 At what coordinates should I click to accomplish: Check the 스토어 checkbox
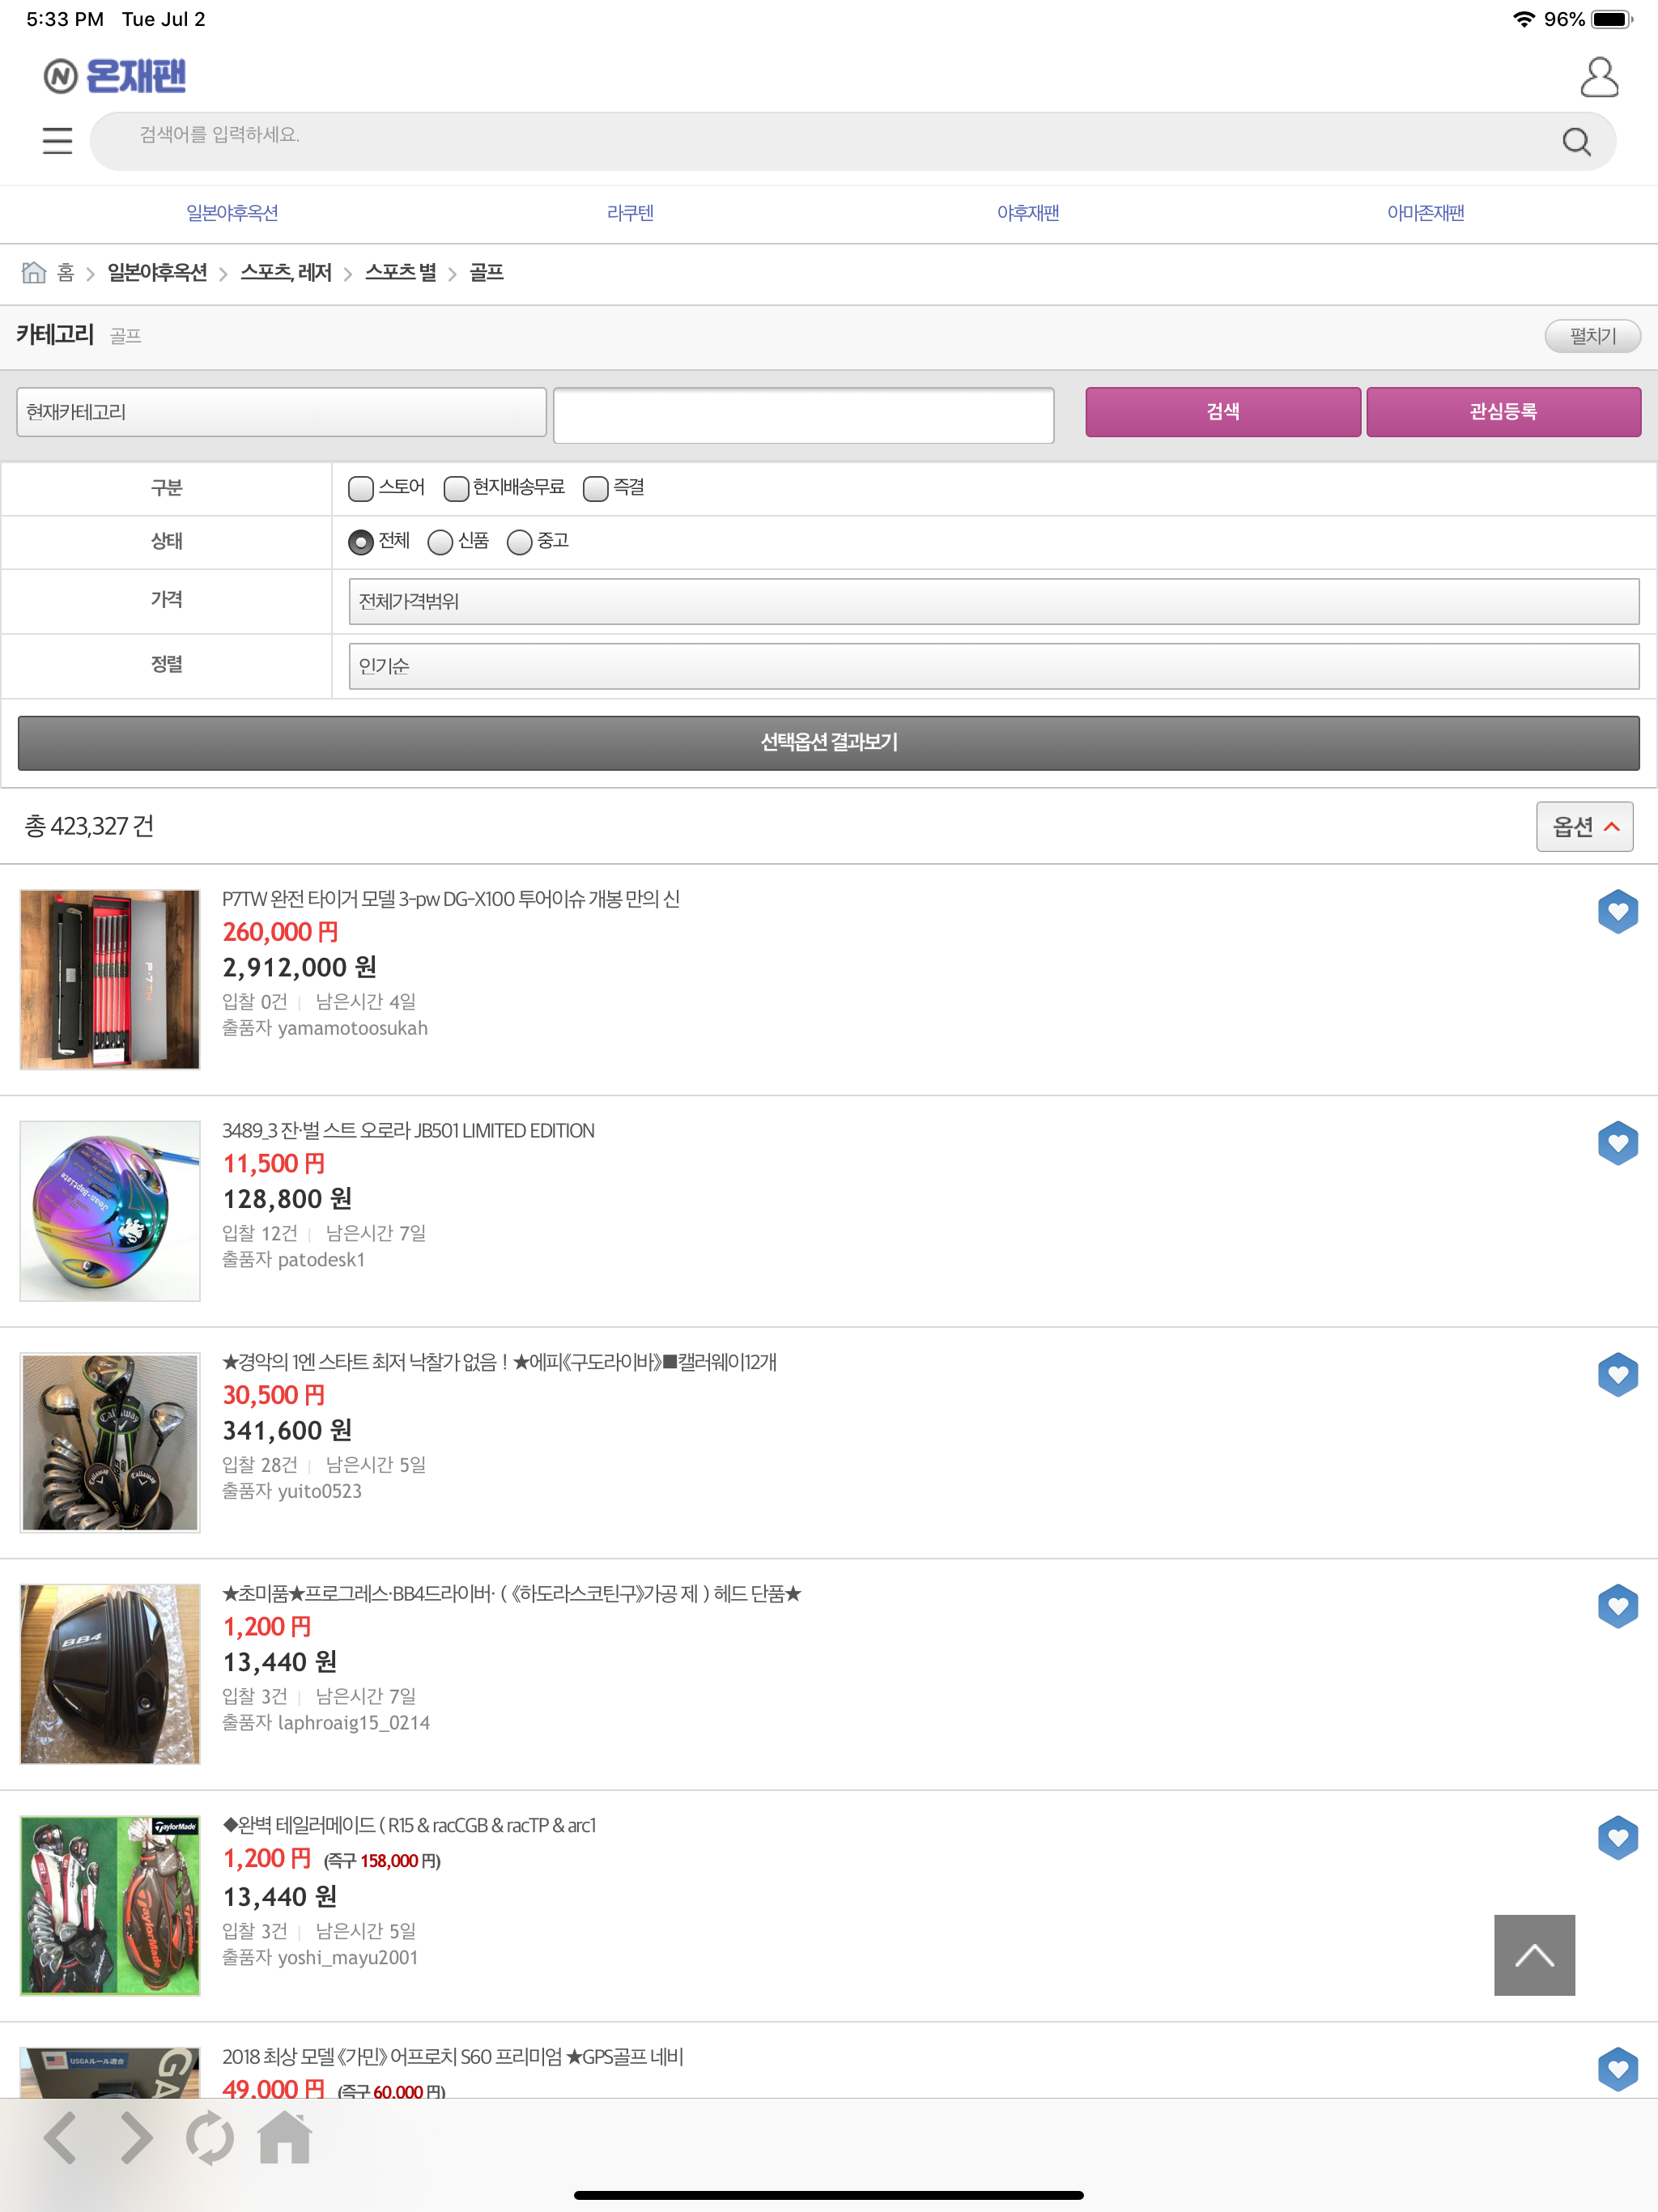point(361,488)
